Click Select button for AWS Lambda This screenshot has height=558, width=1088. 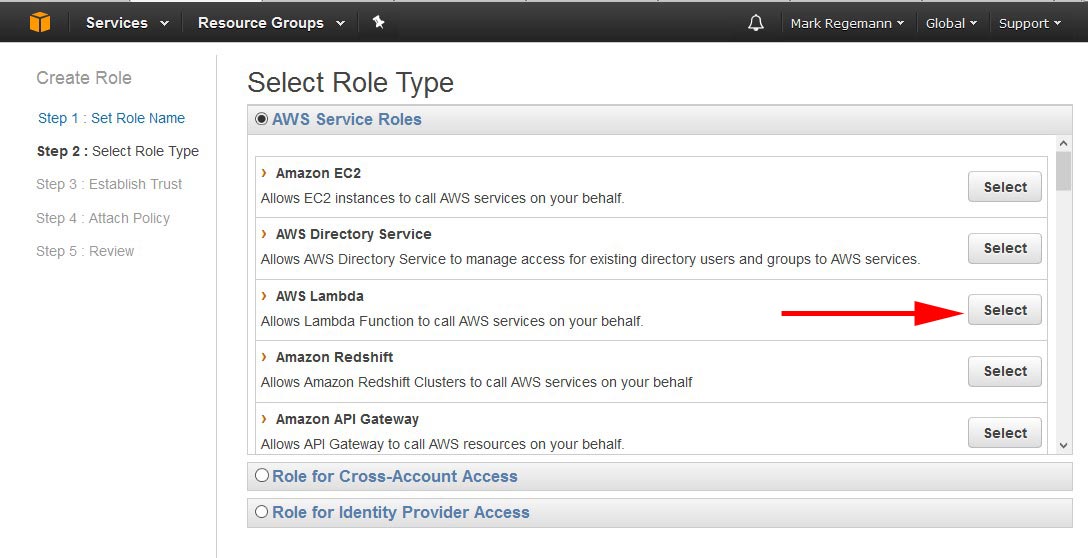point(1005,310)
